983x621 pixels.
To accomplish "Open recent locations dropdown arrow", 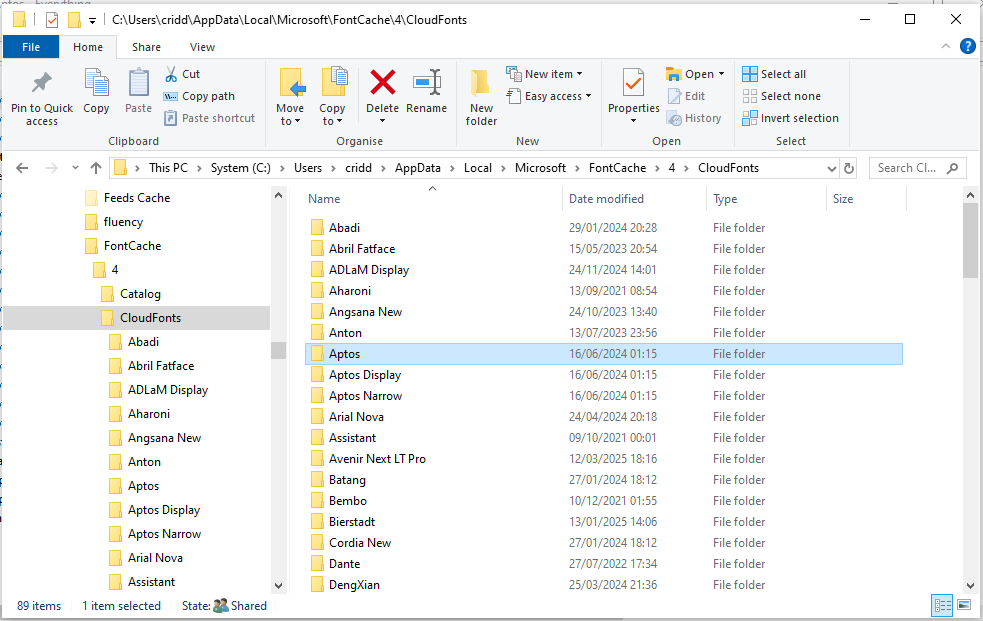I will [75, 168].
